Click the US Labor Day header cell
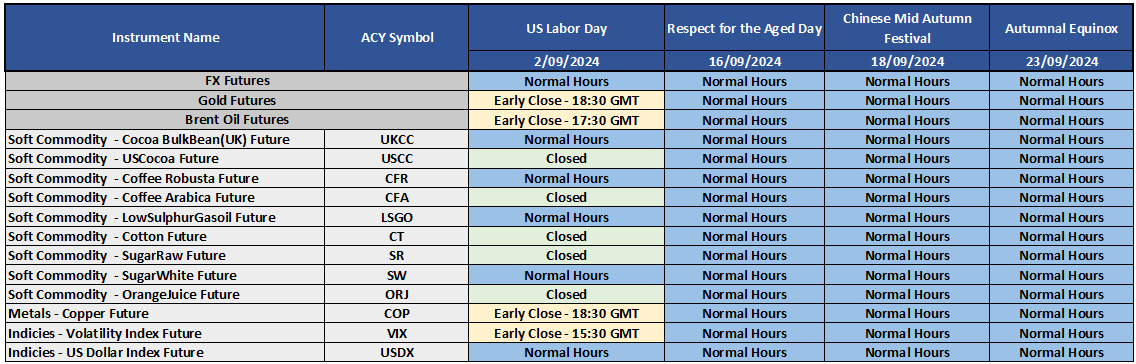Image resolution: width=1136 pixels, height=364 pixels. coord(567,28)
